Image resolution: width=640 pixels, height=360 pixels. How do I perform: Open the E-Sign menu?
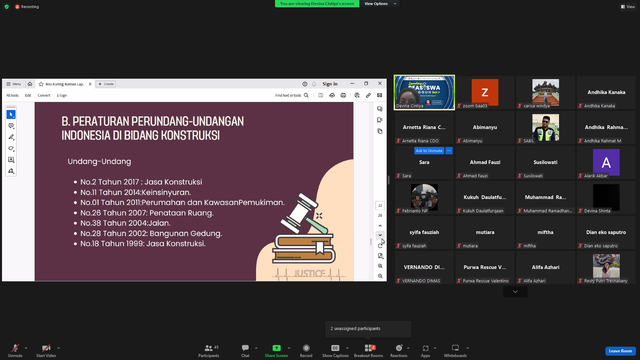point(62,95)
